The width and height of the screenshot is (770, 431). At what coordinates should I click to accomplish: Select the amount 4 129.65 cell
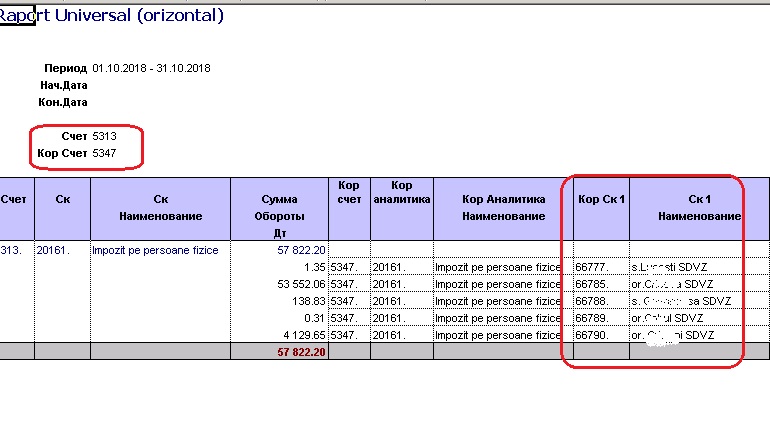tap(279, 335)
